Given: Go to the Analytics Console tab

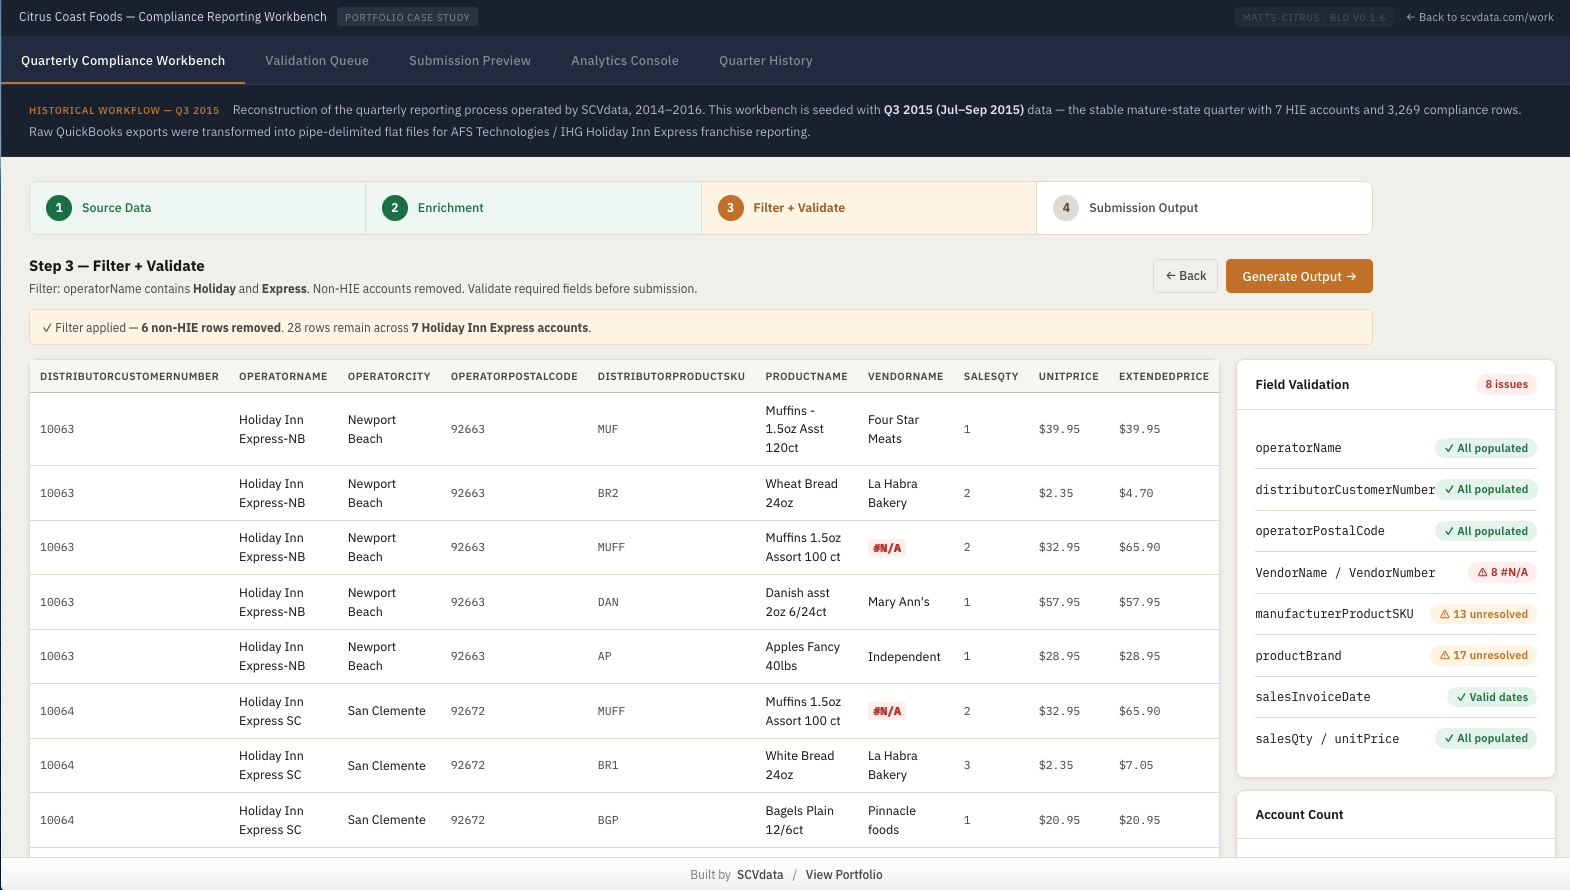Looking at the screenshot, I should pos(625,61).
